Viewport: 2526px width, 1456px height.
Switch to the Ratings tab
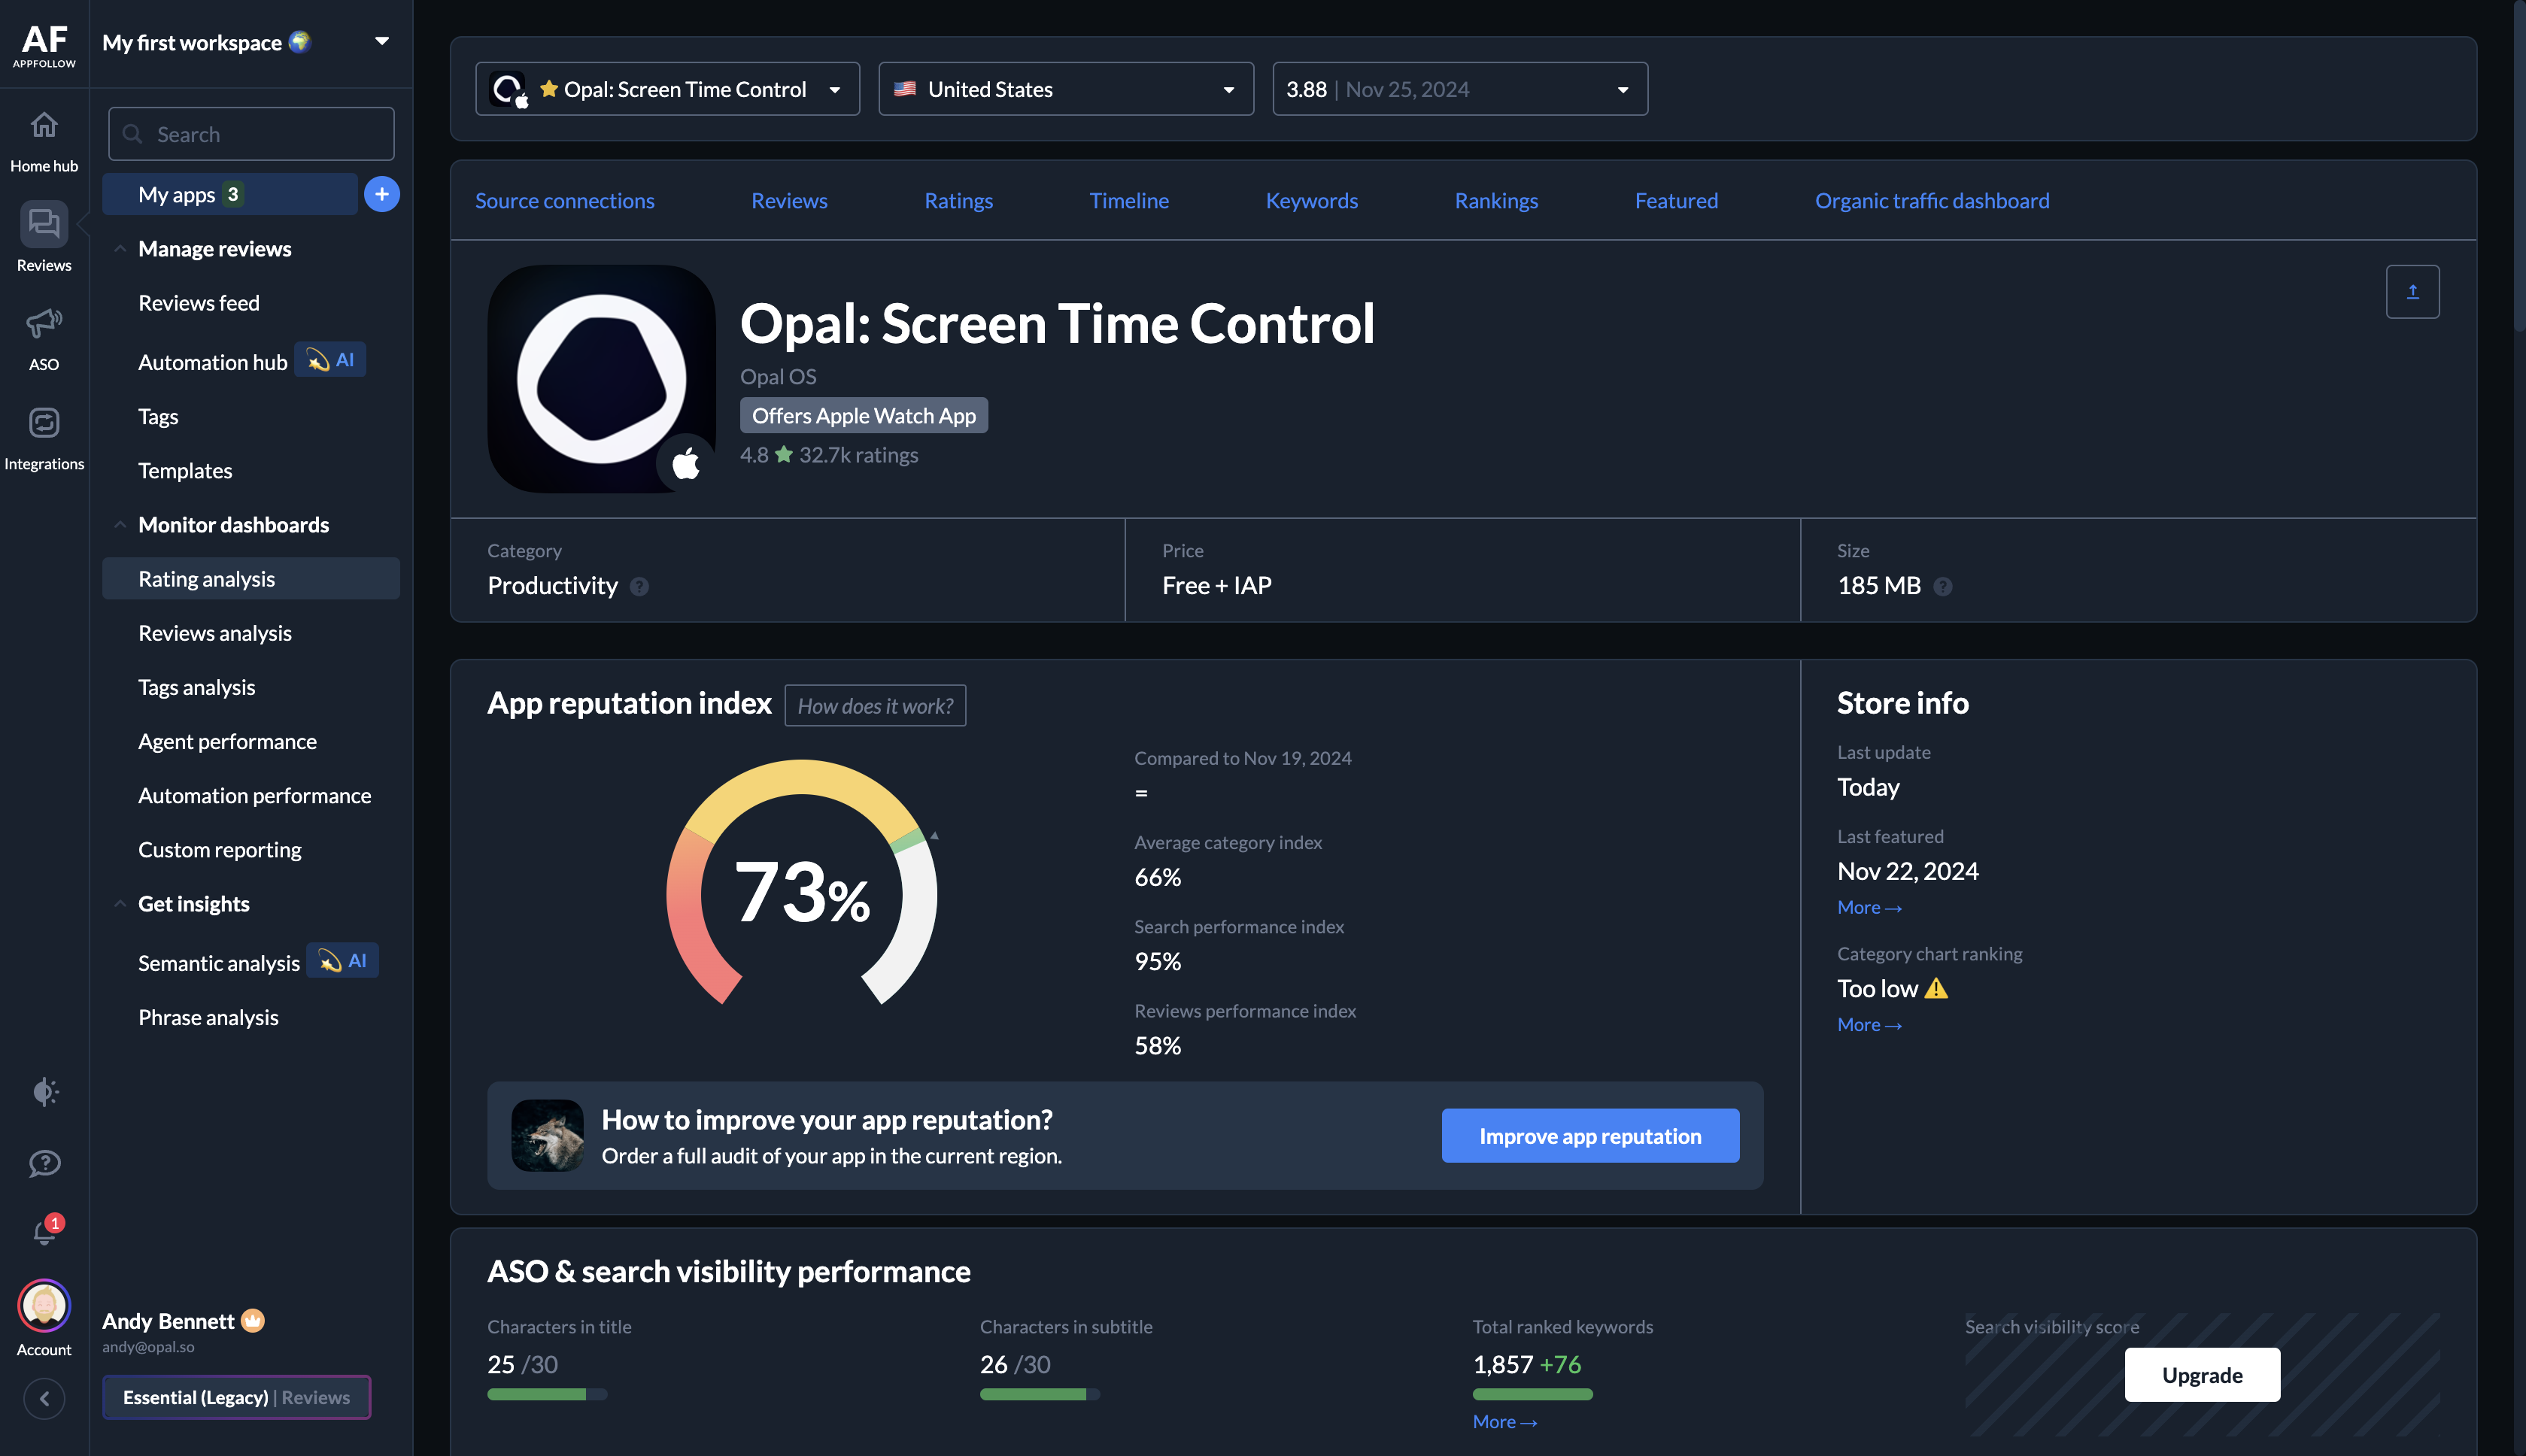(959, 201)
